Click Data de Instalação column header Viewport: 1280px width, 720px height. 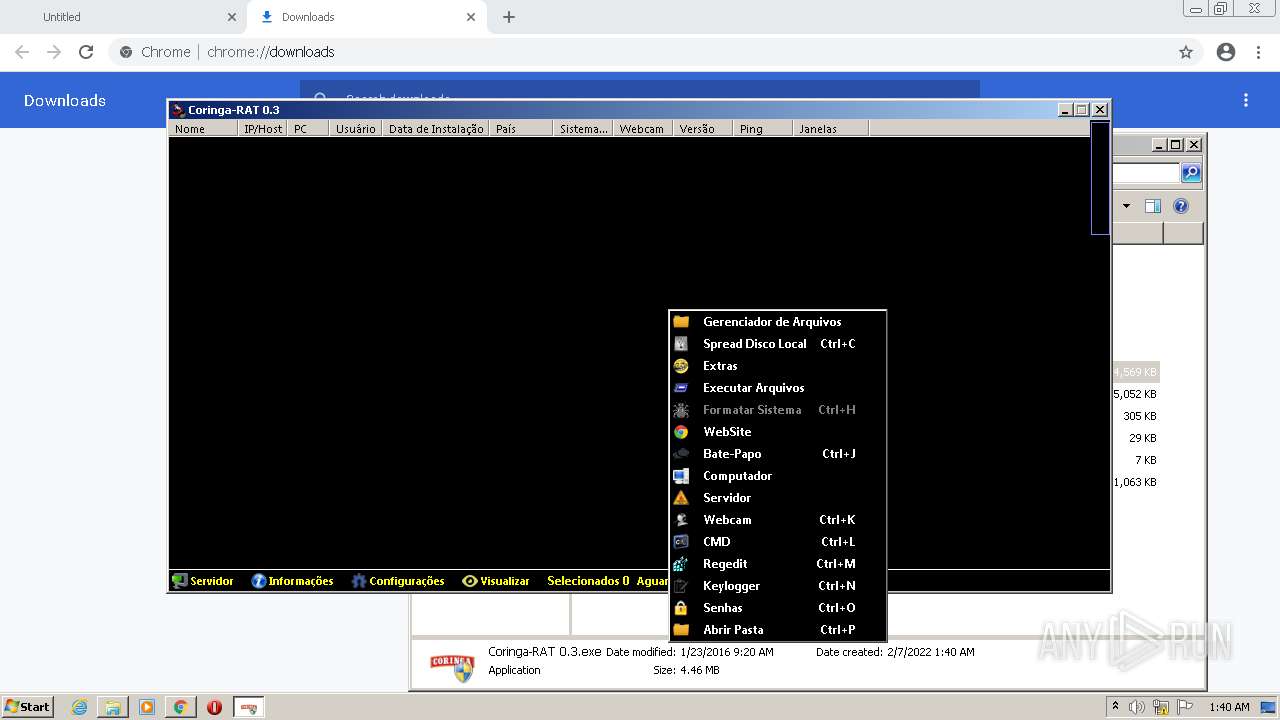point(436,129)
